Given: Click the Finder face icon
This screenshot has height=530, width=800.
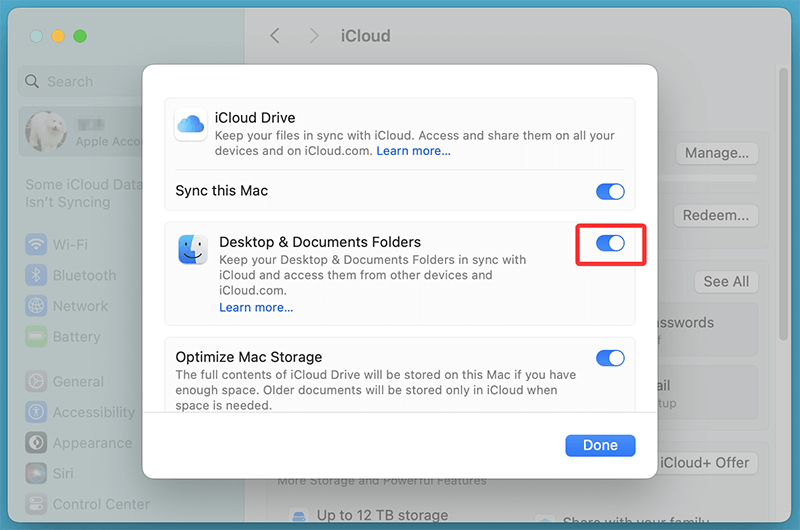Looking at the screenshot, I should tap(193, 249).
